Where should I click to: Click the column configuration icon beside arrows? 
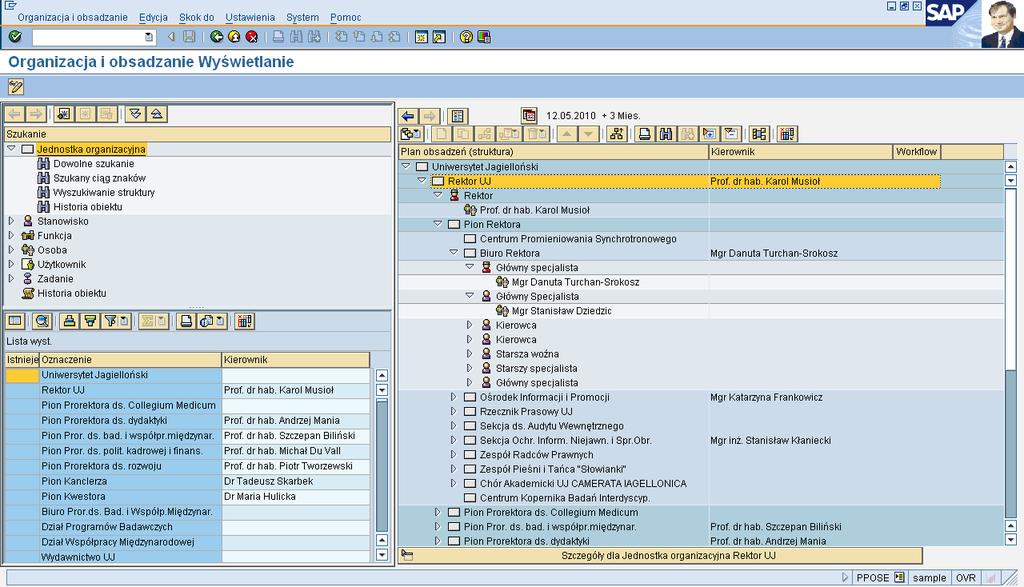(x=458, y=116)
